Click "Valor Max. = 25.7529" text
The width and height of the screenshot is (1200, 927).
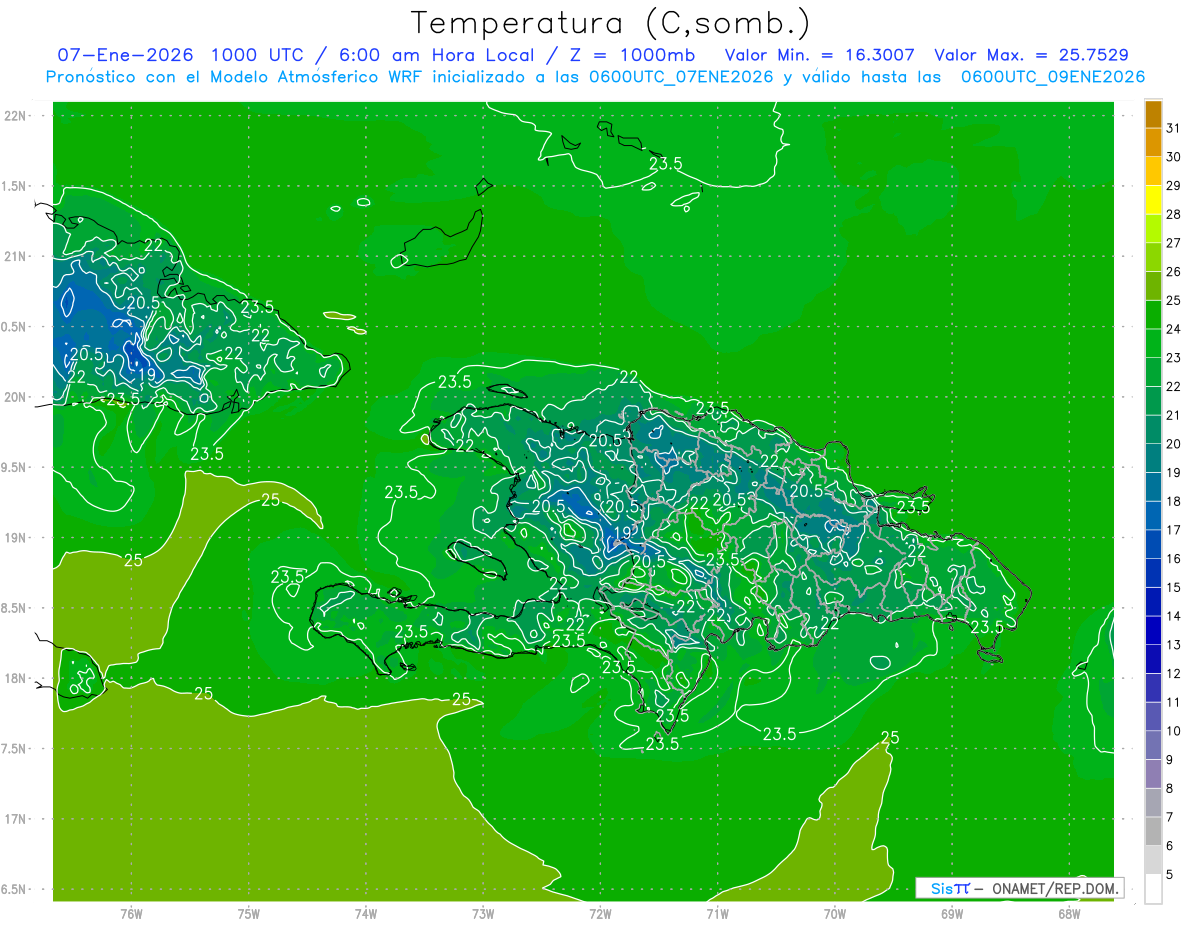[1031, 55]
